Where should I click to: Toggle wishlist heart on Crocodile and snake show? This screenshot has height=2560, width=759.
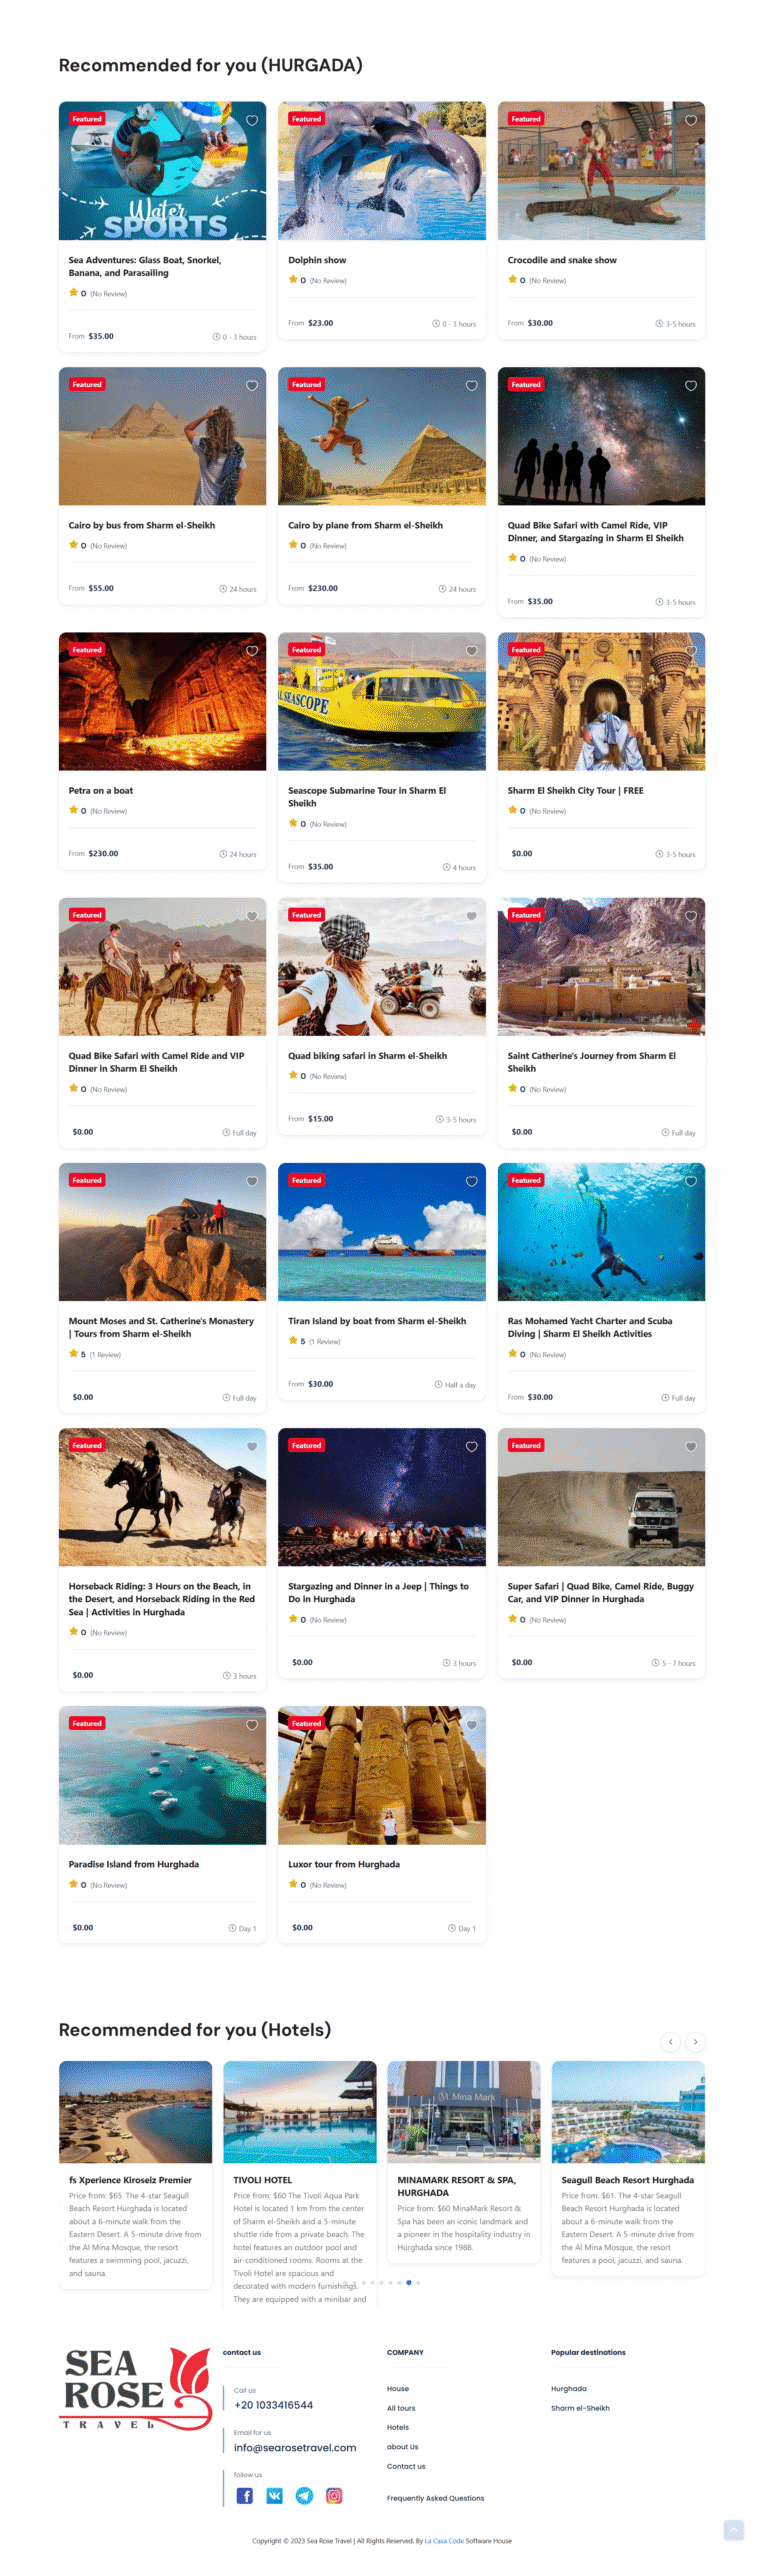click(x=690, y=120)
